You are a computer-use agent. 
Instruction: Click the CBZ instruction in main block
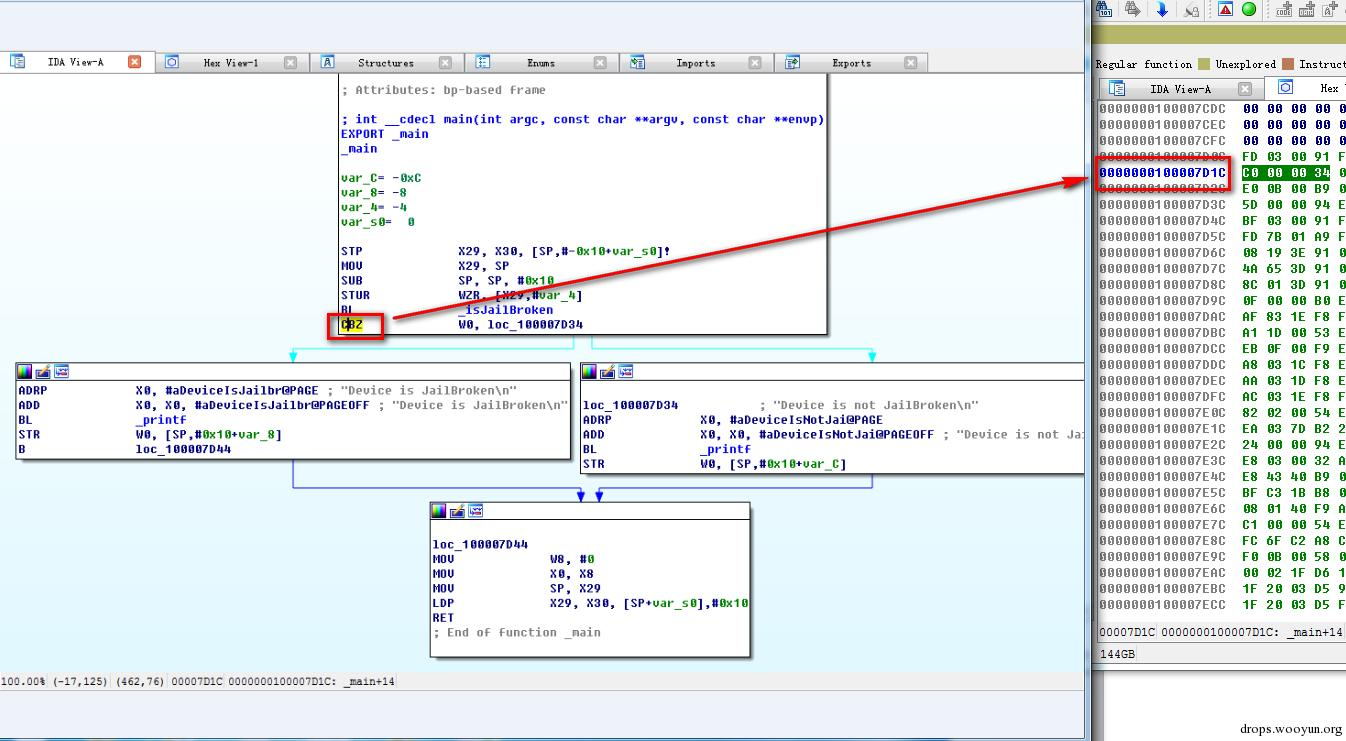click(352, 324)
